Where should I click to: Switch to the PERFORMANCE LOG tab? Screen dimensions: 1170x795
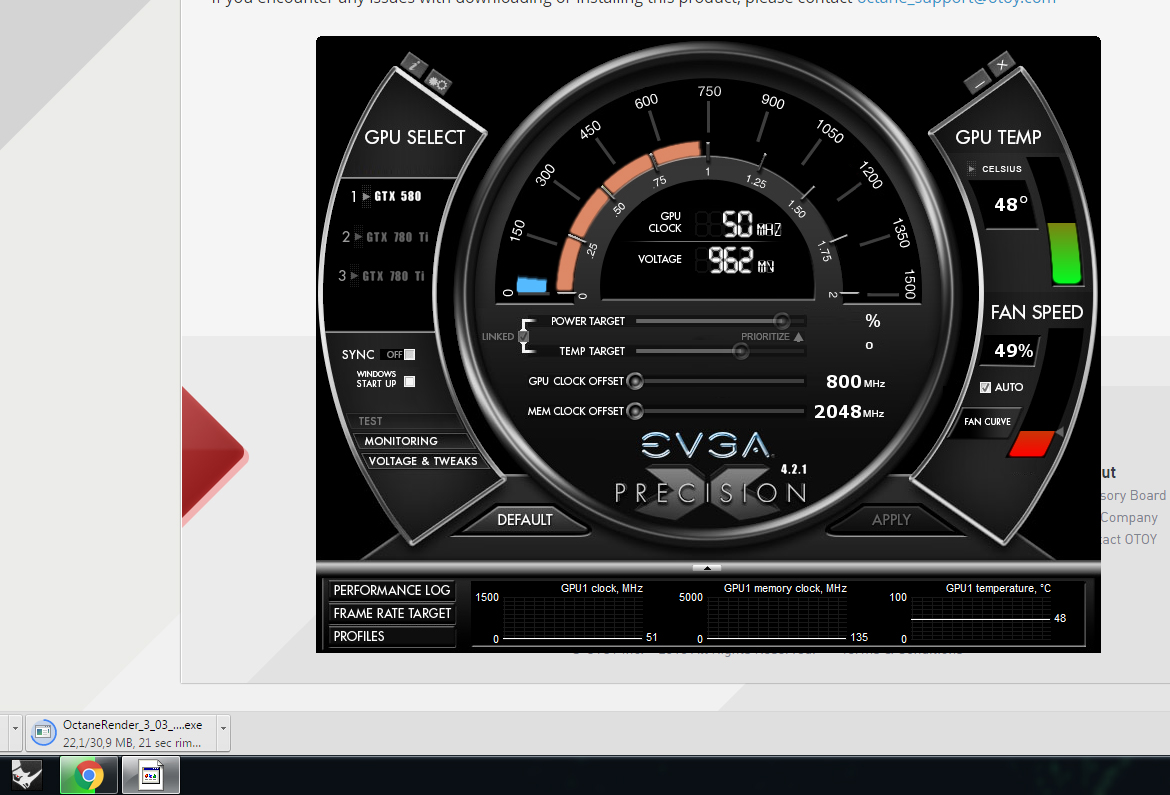coord(392,590)
